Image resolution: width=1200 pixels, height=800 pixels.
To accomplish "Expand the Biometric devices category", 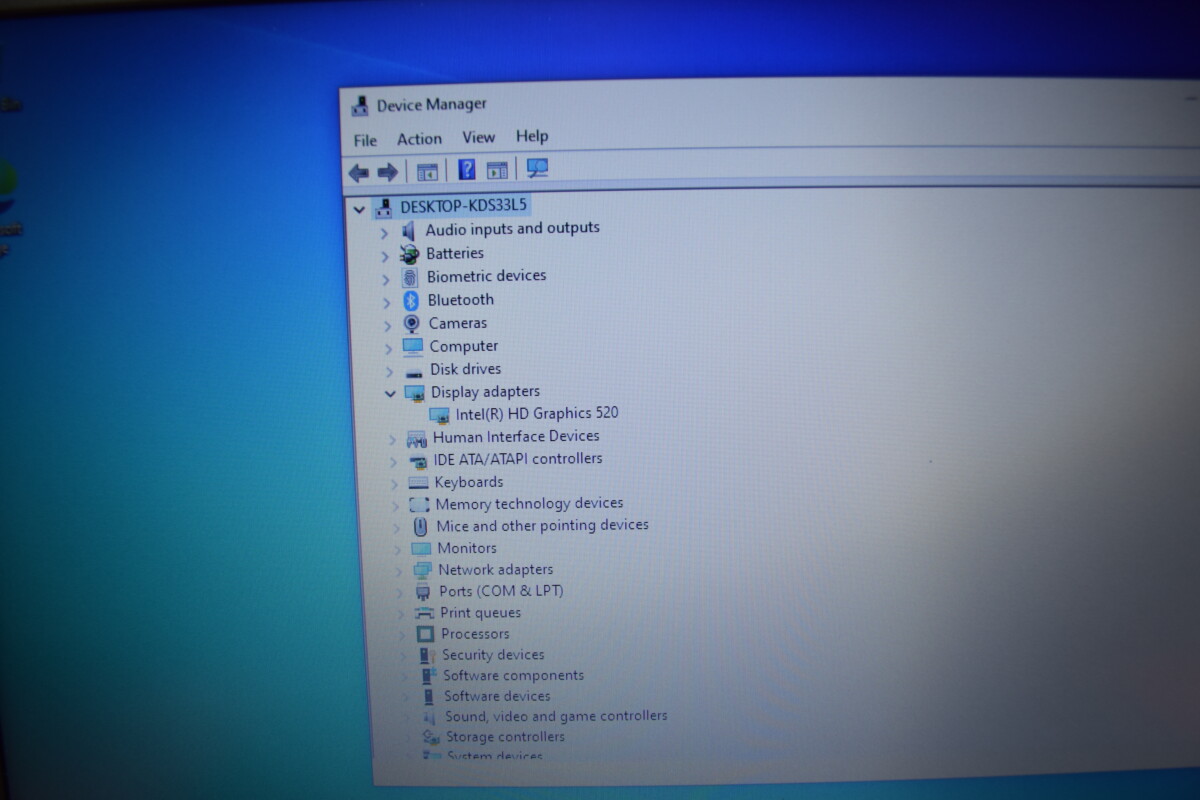I will pyautogui.click(x=386, y=279).
